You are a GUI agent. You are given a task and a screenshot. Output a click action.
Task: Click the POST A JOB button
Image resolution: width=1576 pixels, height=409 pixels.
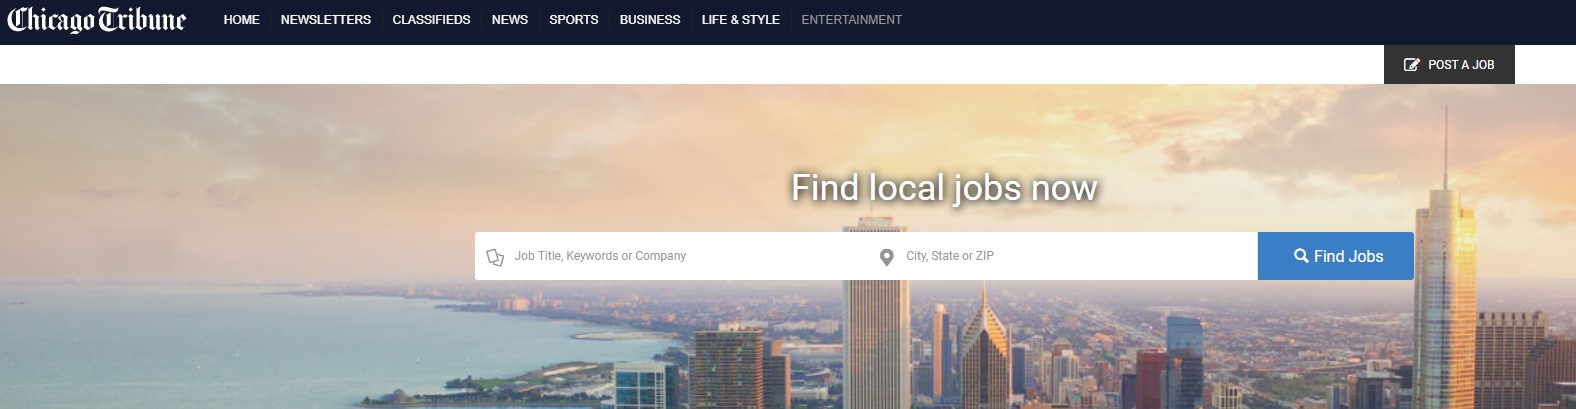(x=1449, y=65)
